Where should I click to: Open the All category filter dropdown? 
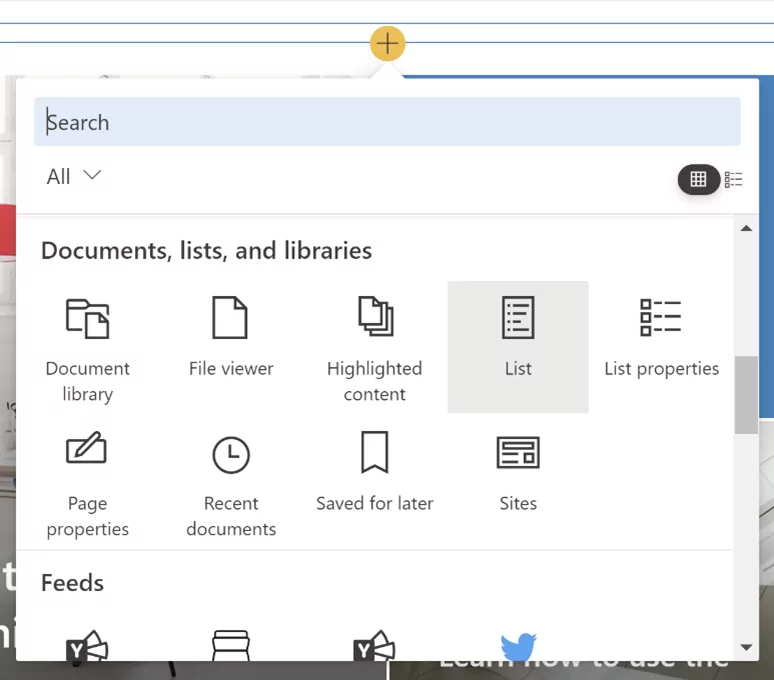[74, 176]
